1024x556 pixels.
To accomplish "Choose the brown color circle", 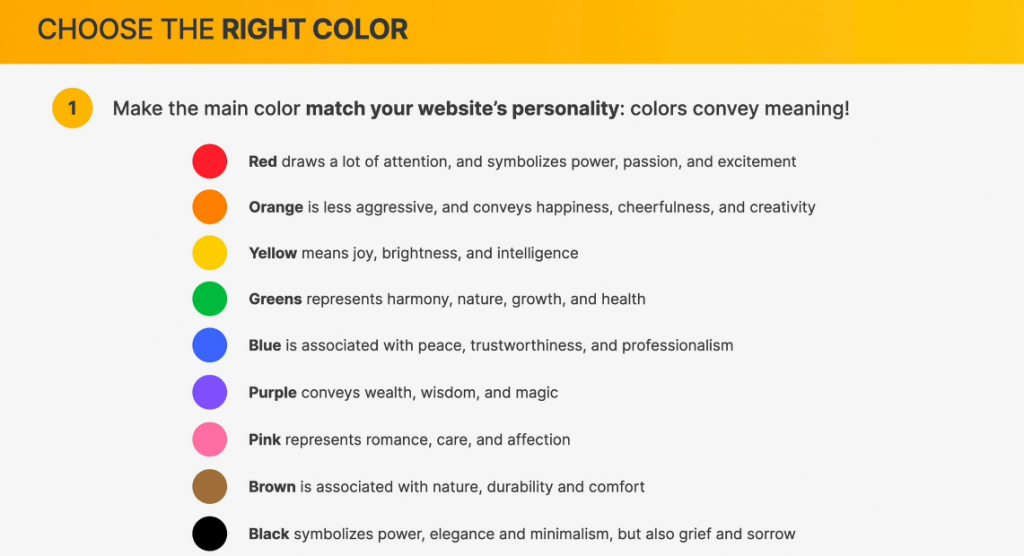I will pos(210,487).
